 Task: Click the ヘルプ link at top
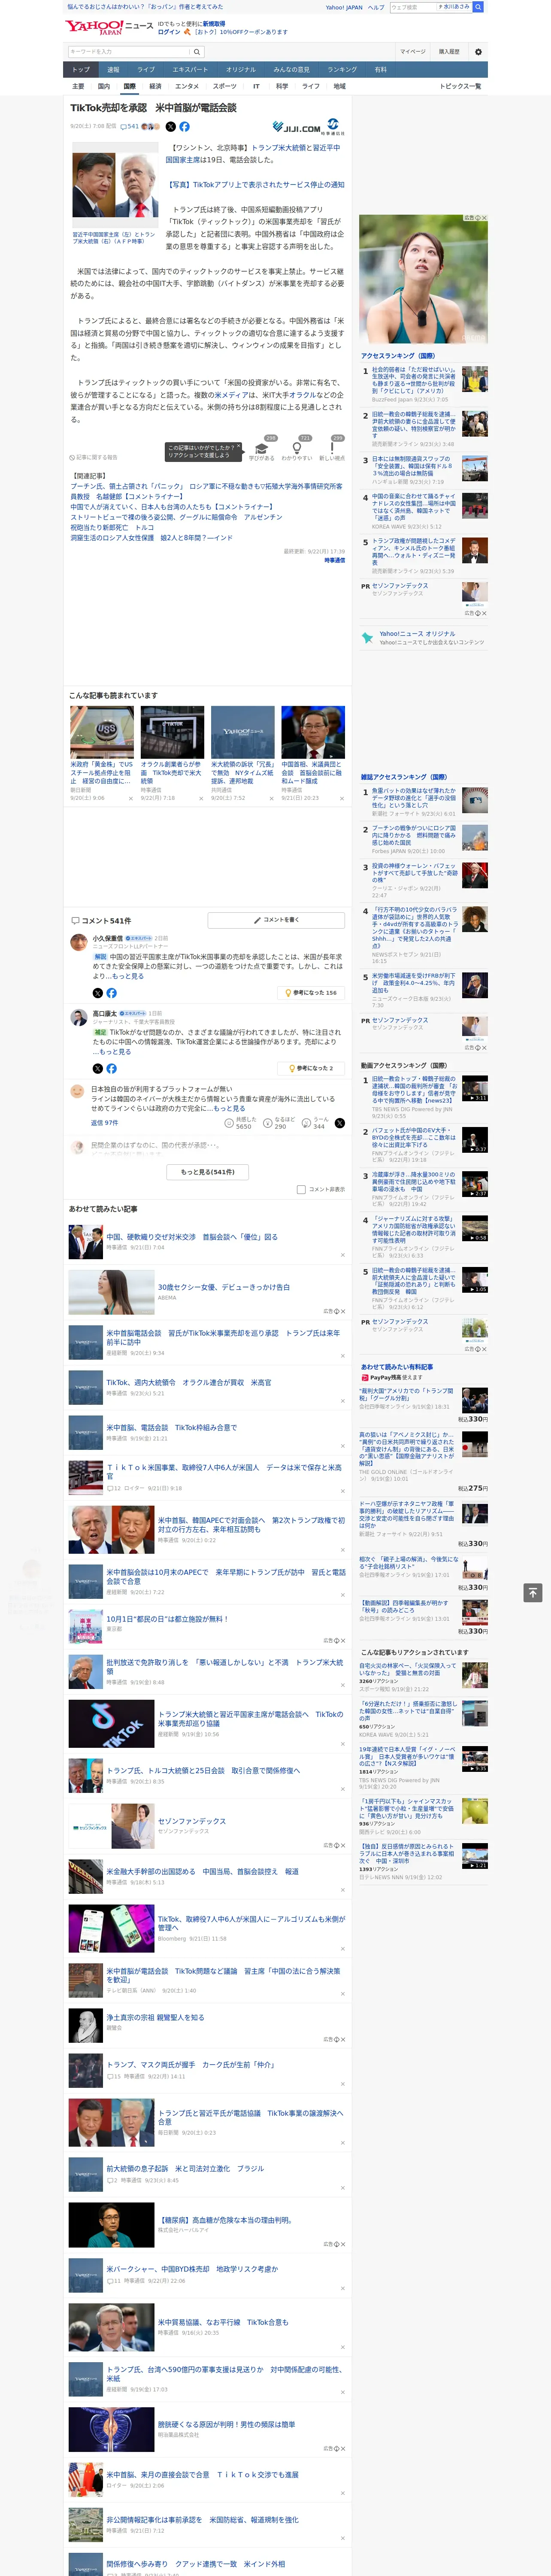click(x=375, y=7)
